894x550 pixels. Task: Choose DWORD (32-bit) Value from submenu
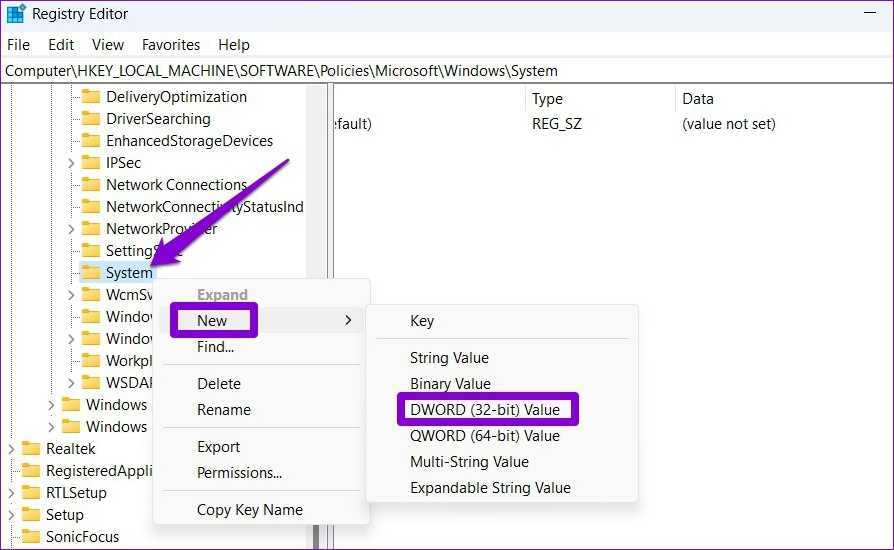point(485,410)
